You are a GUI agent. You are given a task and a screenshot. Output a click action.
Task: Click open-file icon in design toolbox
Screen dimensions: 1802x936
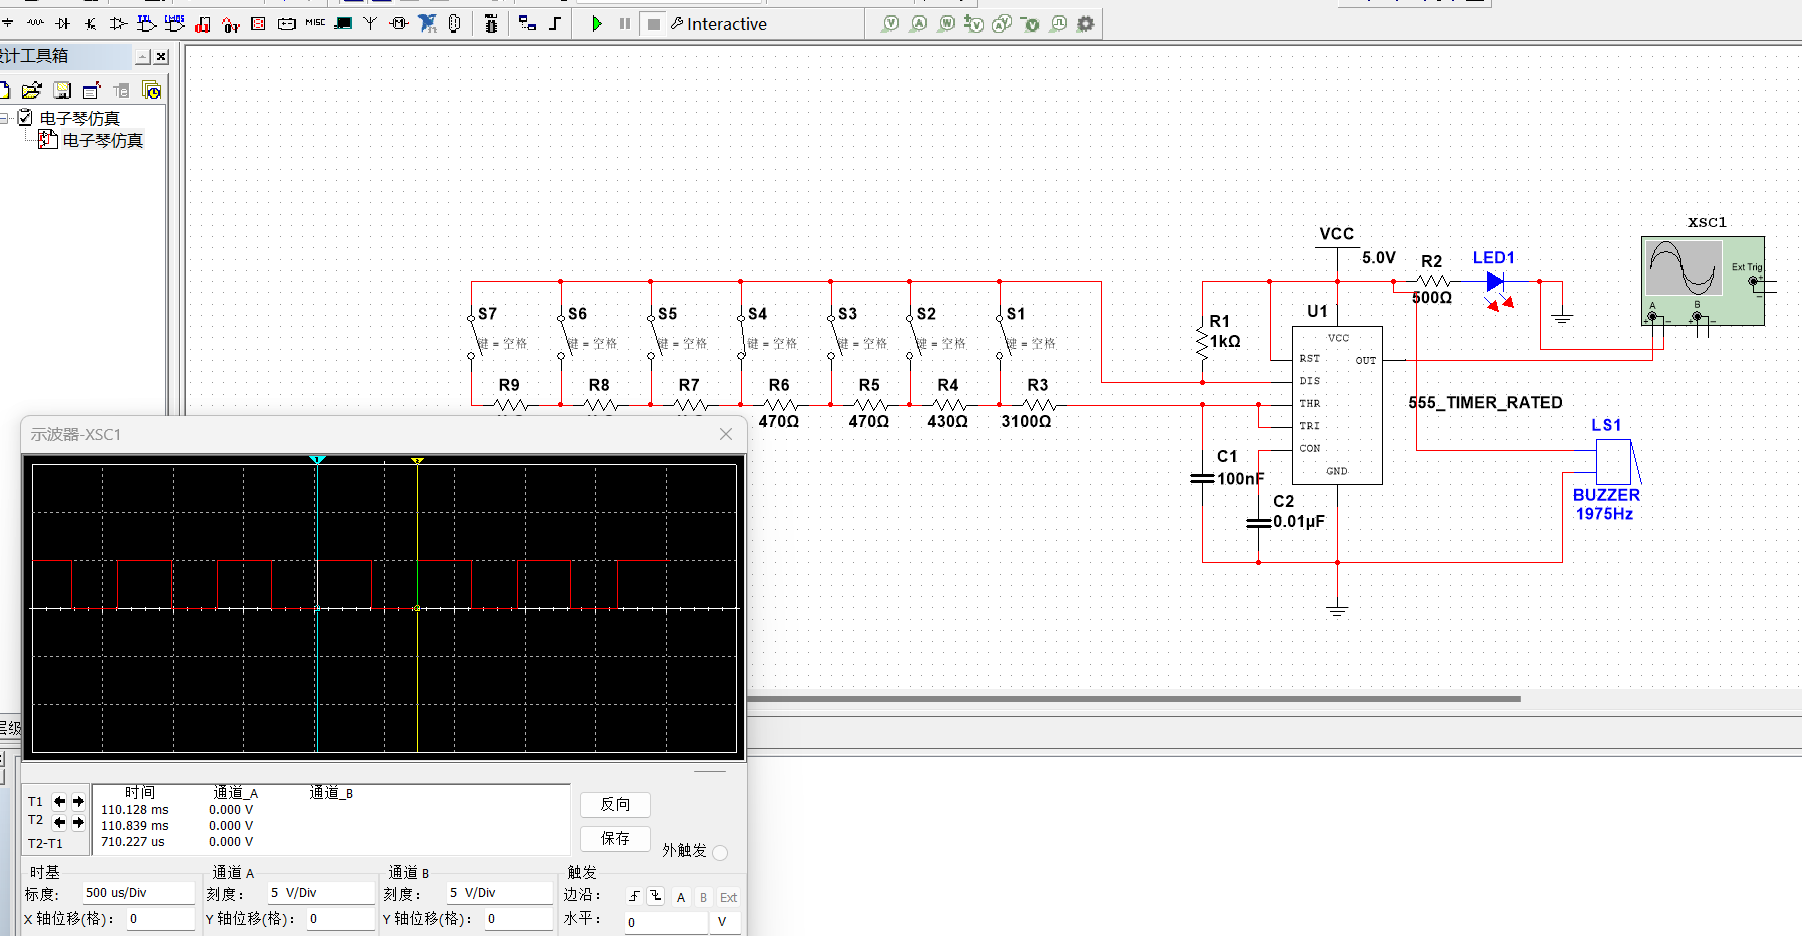[x=32, y=91]
